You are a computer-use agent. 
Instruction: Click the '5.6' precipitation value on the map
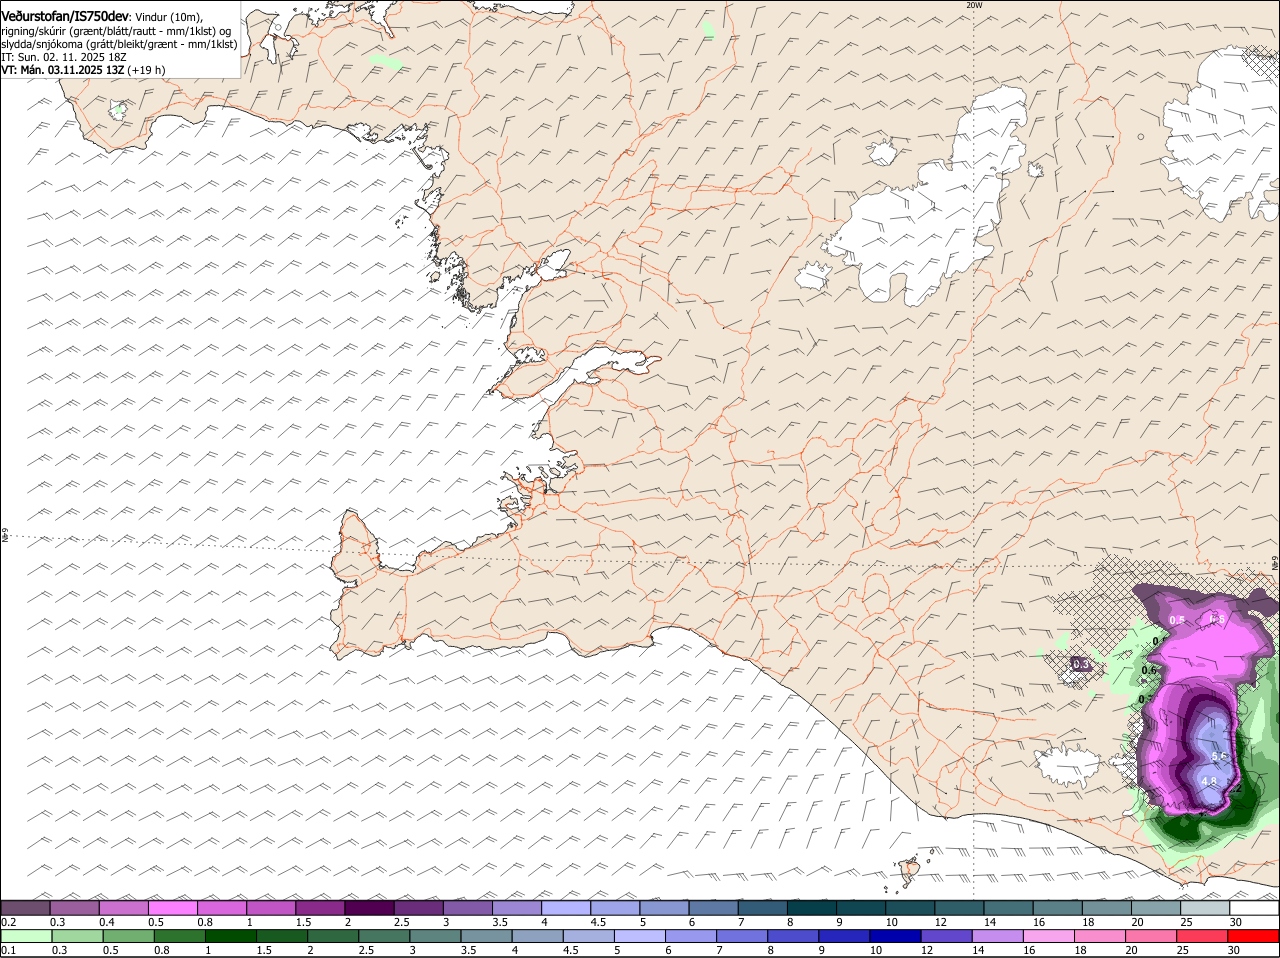coord(1219,757)
